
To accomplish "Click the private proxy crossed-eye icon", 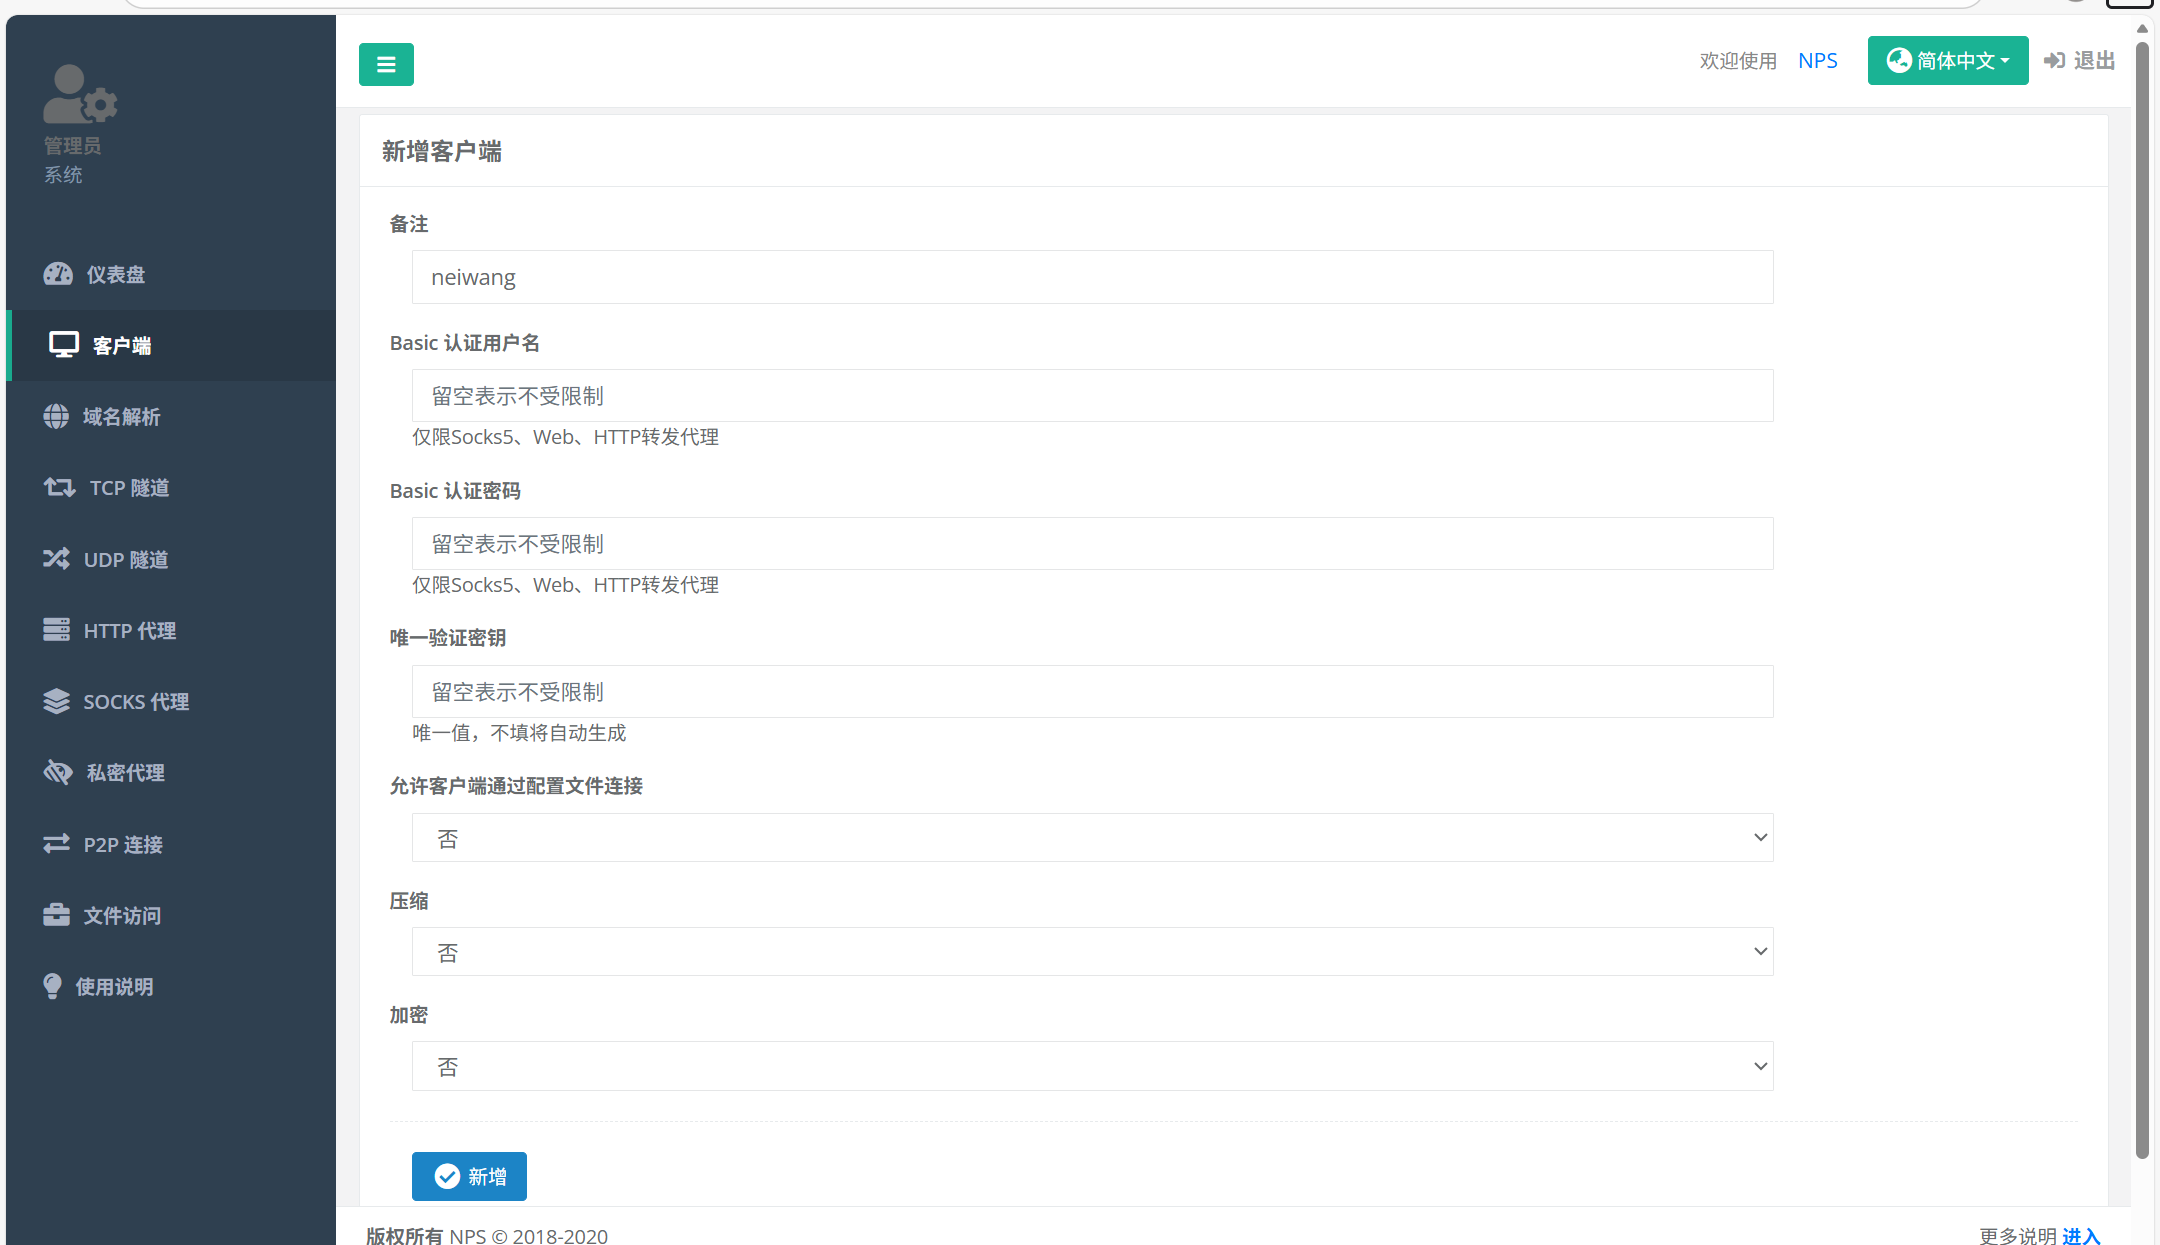I will (x=58, y=772).
